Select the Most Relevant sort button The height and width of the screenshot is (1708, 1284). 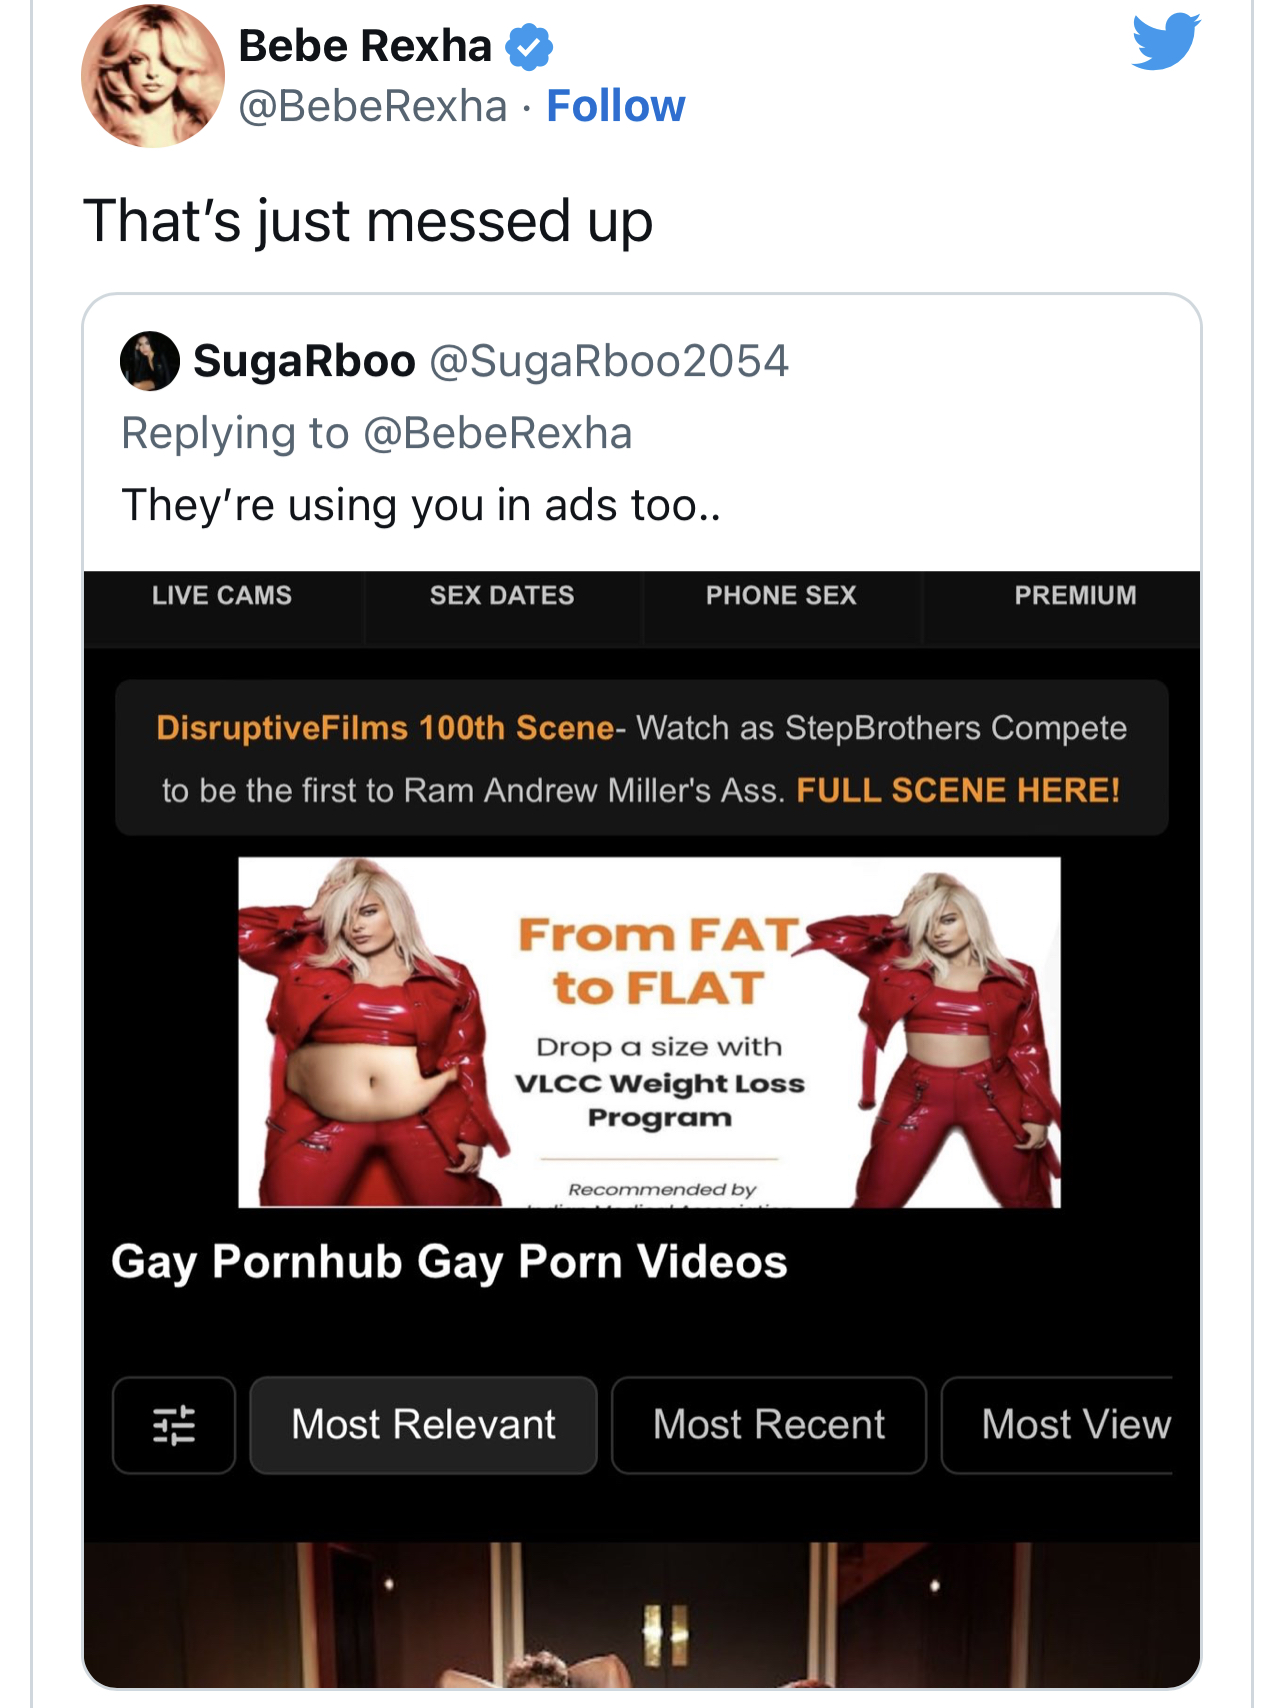(x=423, y=1425)
